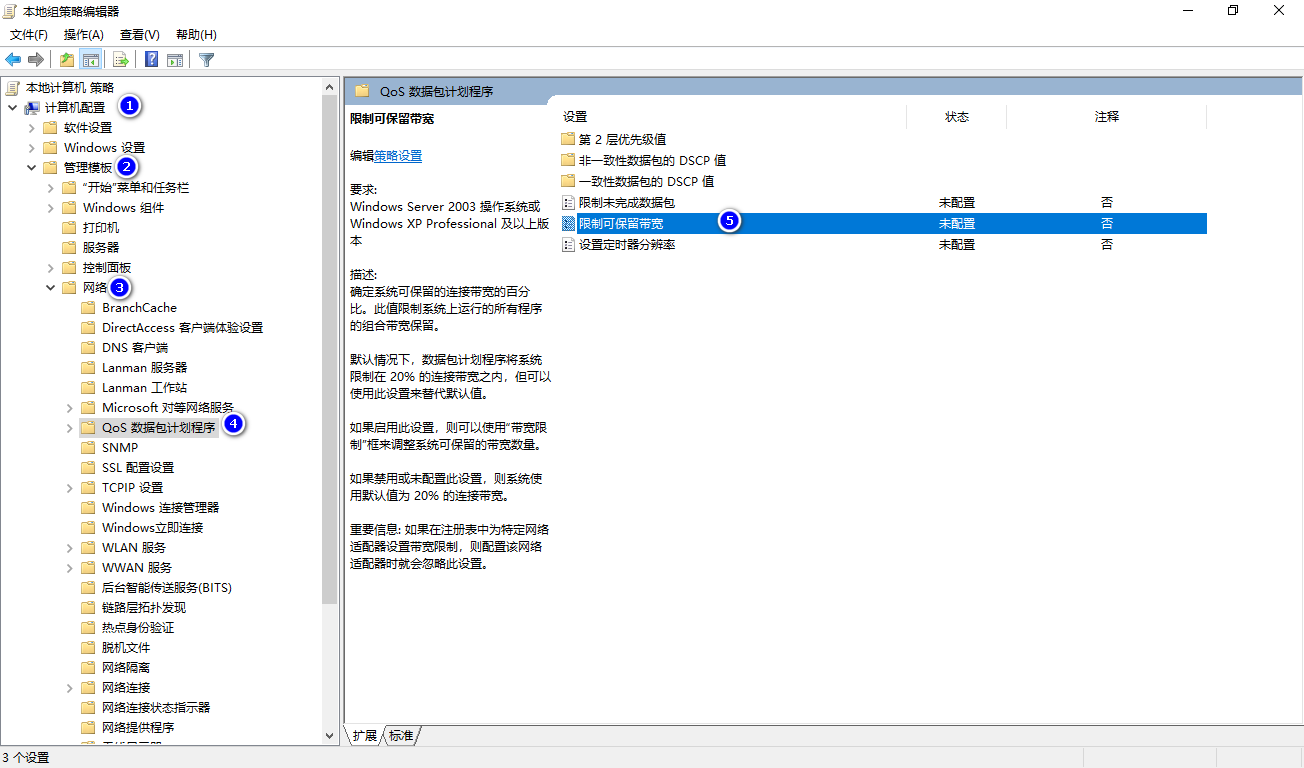Open the 帮助(H) menu
This screenshot has width=1304, height=768.
[196, 34]
